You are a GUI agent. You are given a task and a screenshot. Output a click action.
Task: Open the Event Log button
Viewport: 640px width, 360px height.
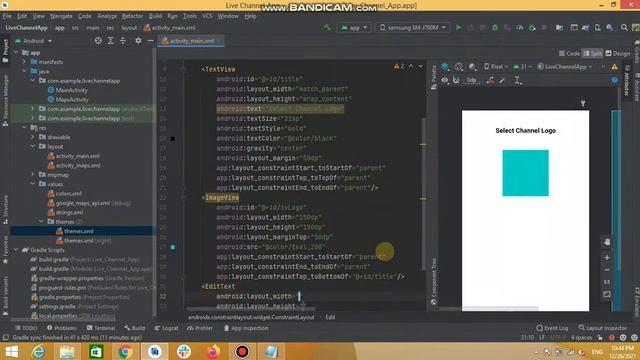point(552,328)
